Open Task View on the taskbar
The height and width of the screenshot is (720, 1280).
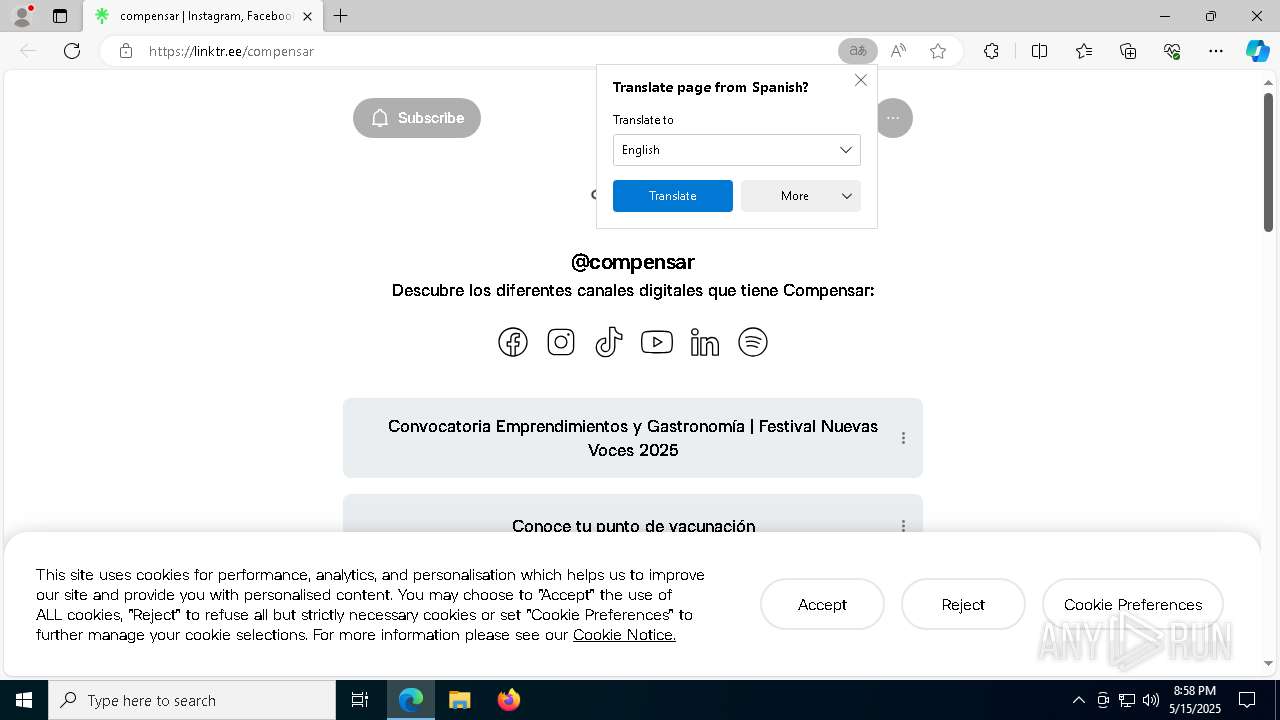[x=360, y=700]
